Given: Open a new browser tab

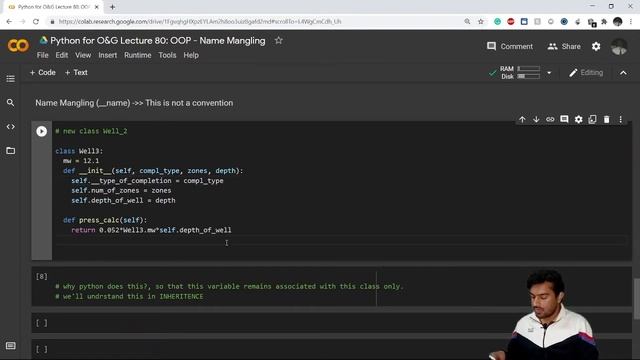Looking at the screenshot, I should (112, 7).
